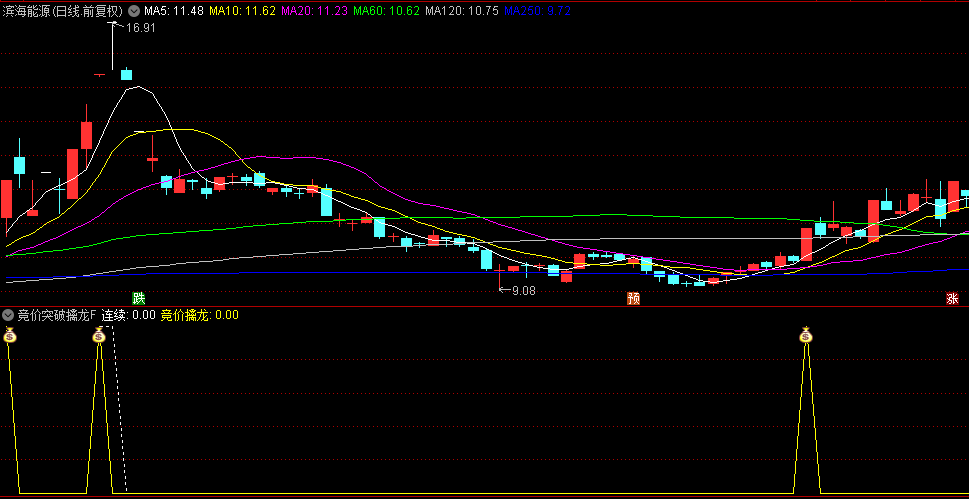Expand the 竞价突破擒龙 indicator dropdown arrow
Viewport: 969px width, 499px height.
(8, 315)
